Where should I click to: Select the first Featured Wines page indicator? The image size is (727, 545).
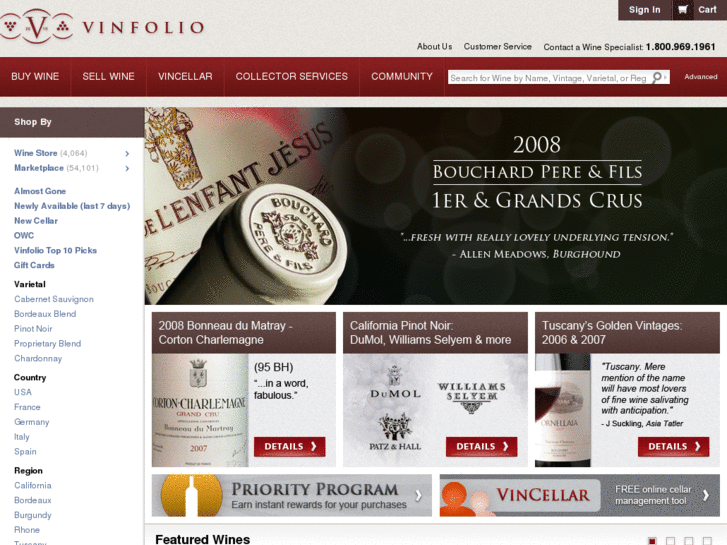652,541
